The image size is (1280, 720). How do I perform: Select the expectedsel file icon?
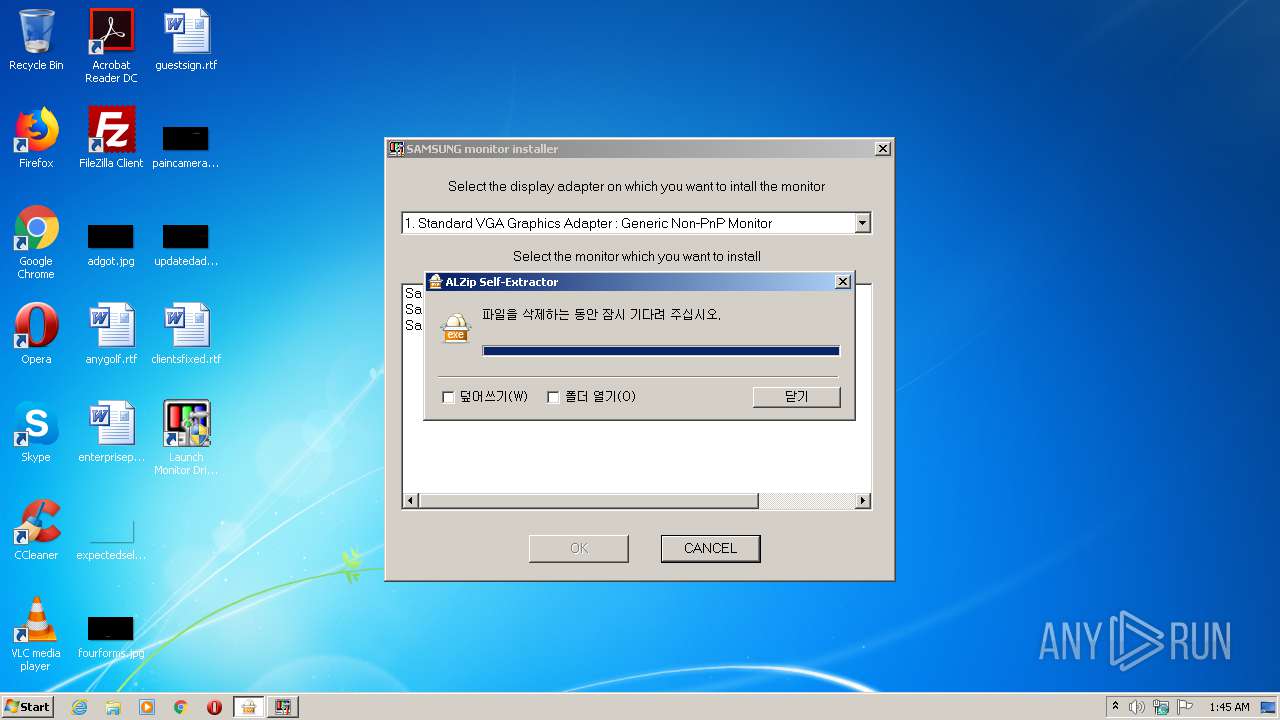111,540
